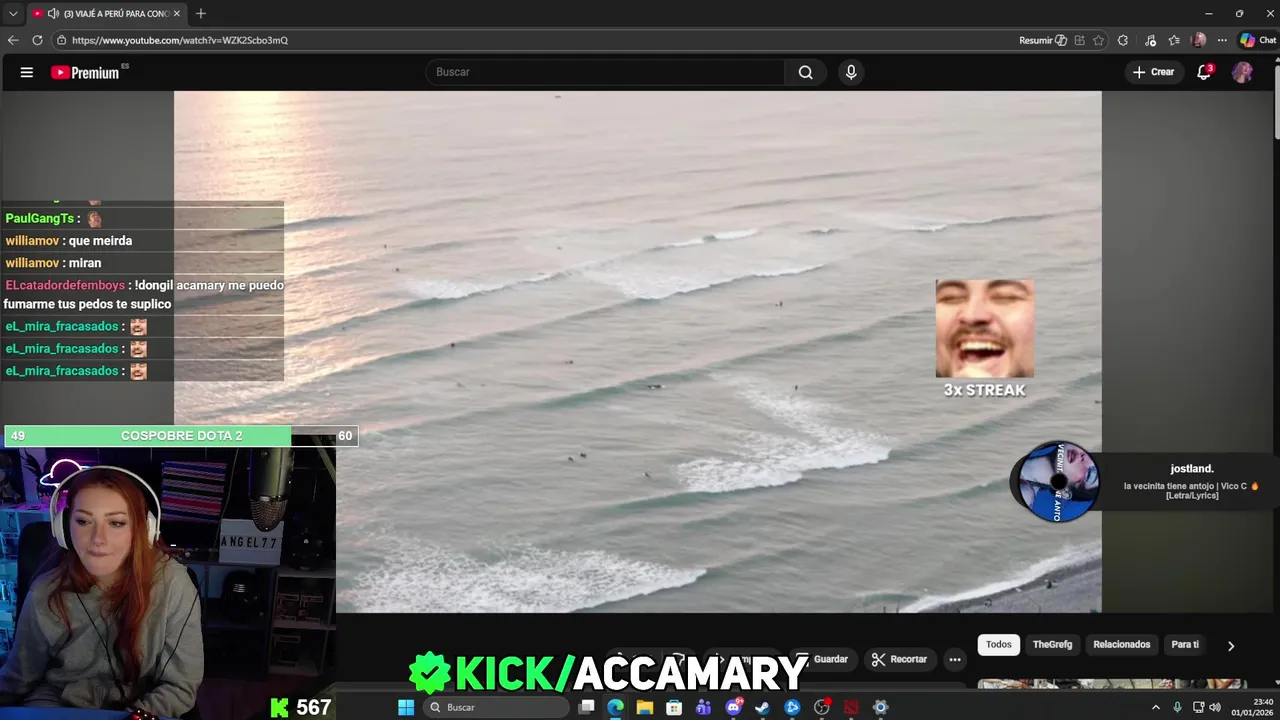Click the system tray microphone icon
The height and width of the screenshot is (720, 1280).
[1177, 707]
